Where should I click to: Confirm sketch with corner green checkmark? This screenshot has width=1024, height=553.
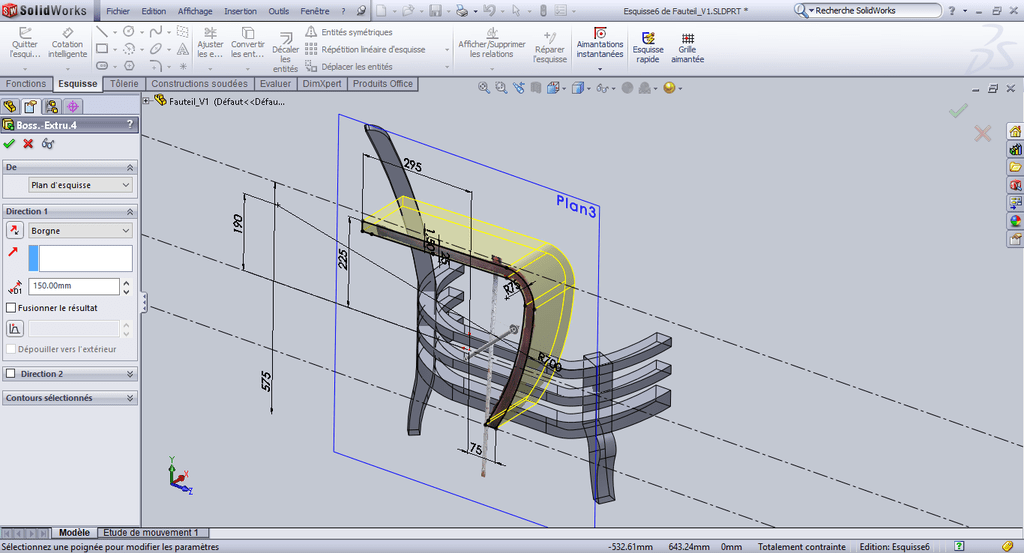[x=958, y=111]
